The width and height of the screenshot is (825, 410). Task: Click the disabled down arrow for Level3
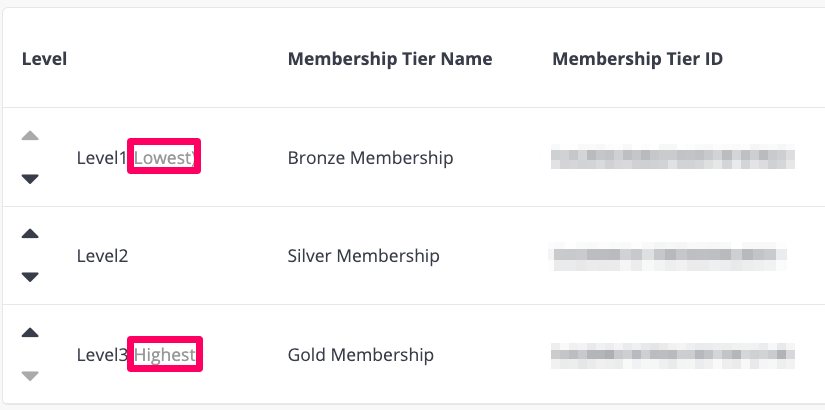30,376
